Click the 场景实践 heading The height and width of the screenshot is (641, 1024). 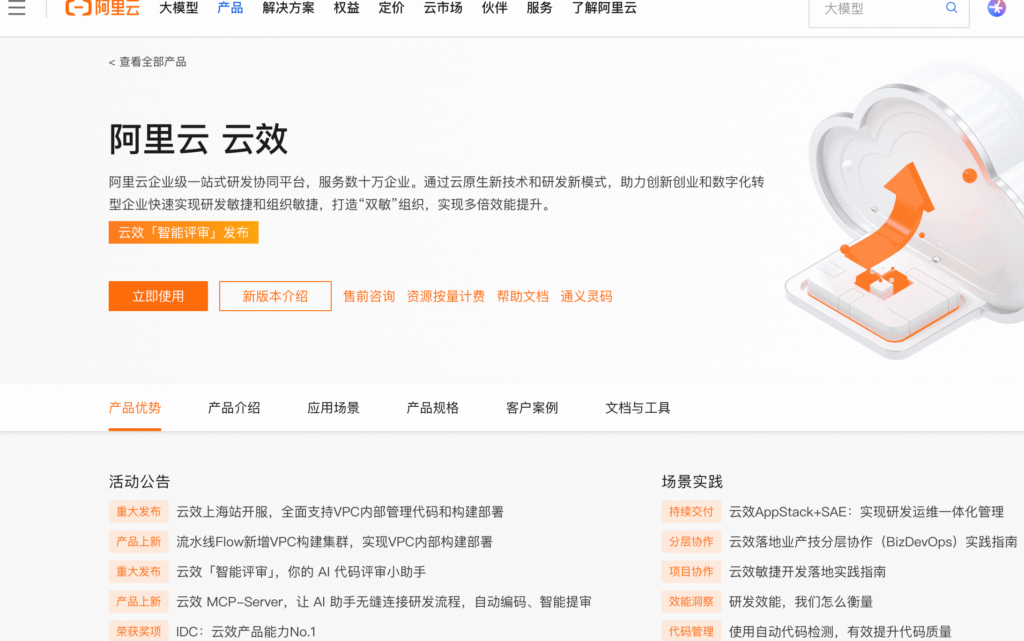click(x=692, y=482)
